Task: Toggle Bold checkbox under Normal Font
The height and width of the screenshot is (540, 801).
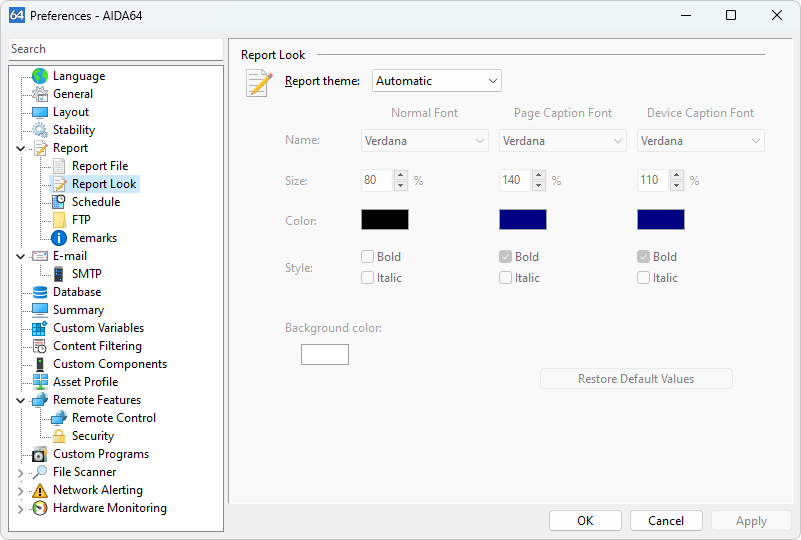Action: 368,257
